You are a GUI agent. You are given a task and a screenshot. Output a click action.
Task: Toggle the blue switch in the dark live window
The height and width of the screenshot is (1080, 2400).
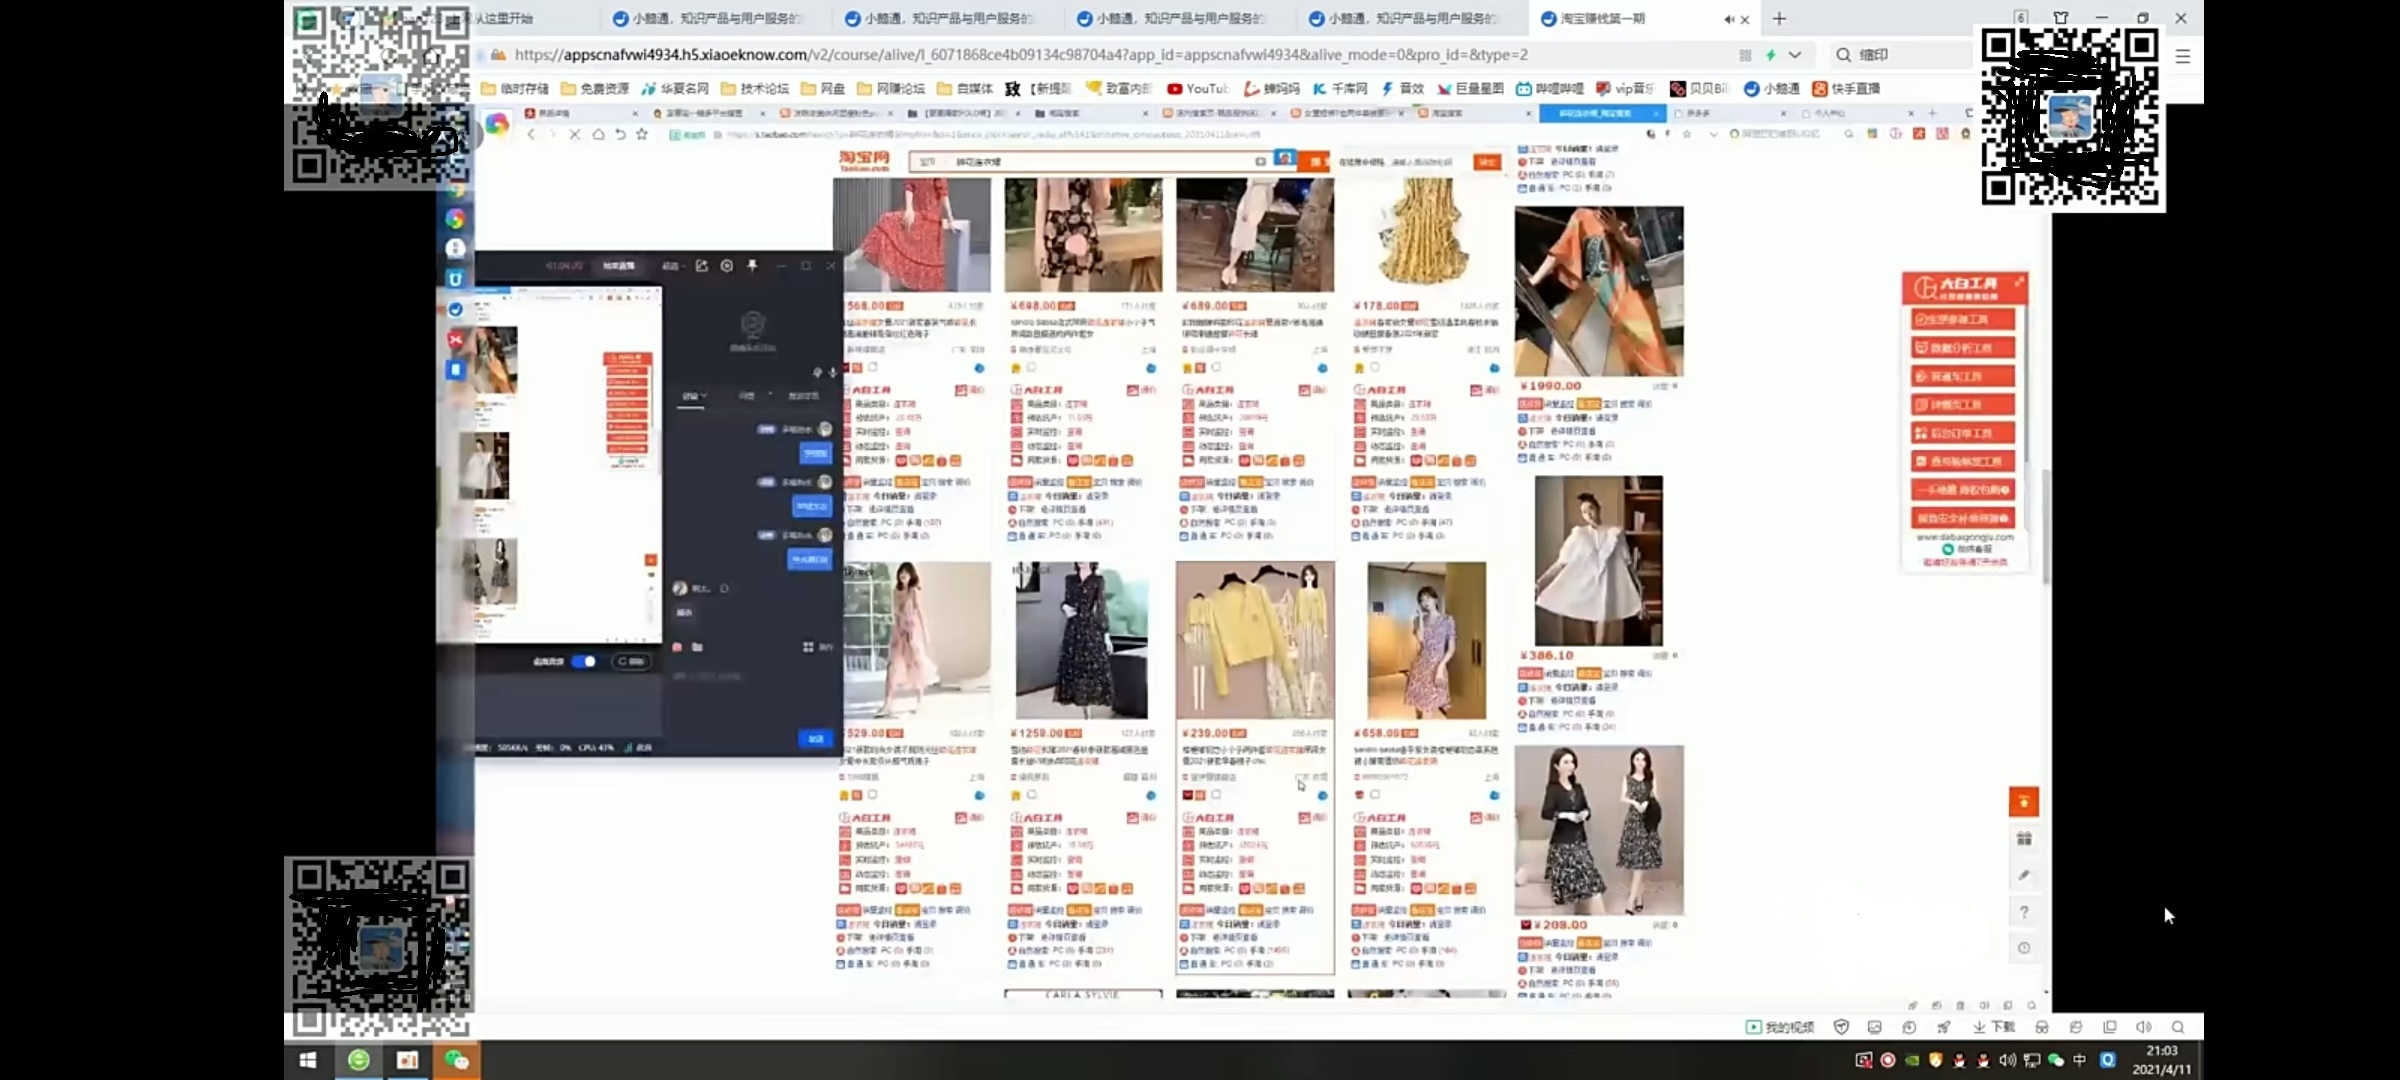tap(585, 662)
